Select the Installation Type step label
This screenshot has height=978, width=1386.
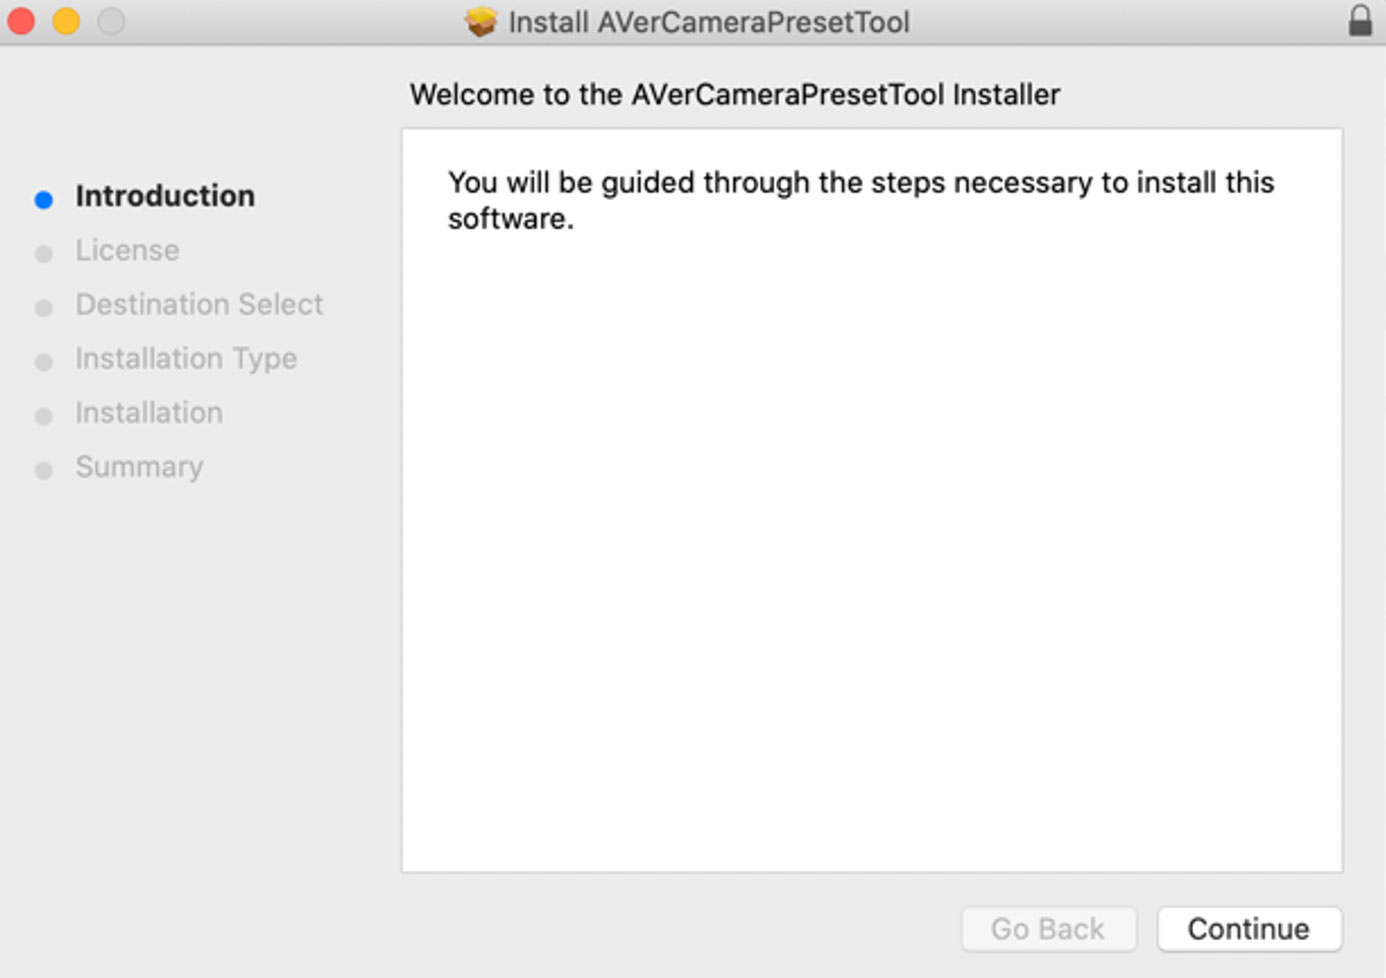tap(186, 358)
